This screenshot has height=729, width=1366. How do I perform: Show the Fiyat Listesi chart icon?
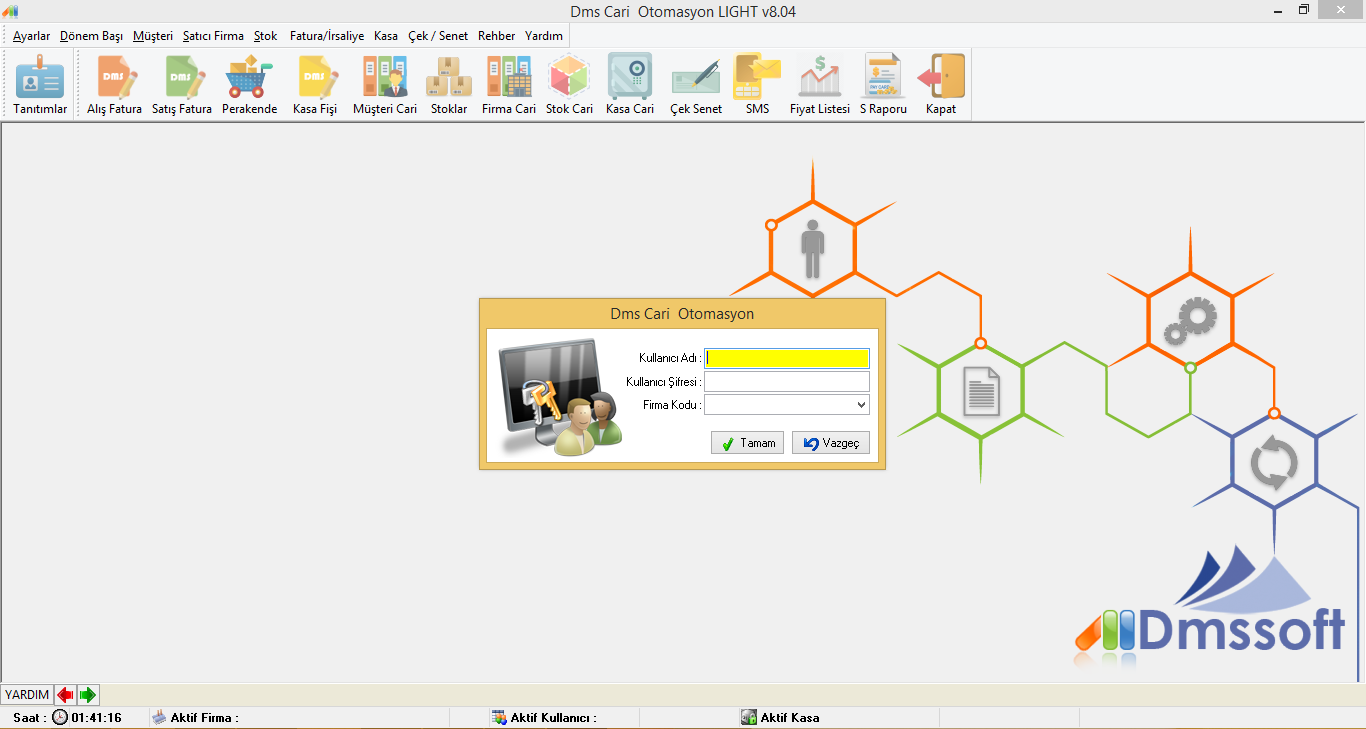pyautogui.click(x=820, y=84)
